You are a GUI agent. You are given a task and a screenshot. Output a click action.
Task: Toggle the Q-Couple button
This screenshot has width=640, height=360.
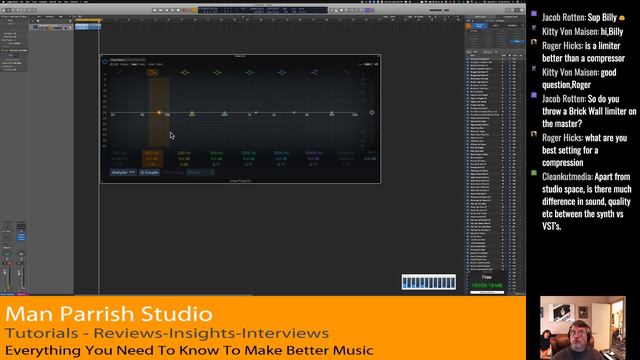149,173
